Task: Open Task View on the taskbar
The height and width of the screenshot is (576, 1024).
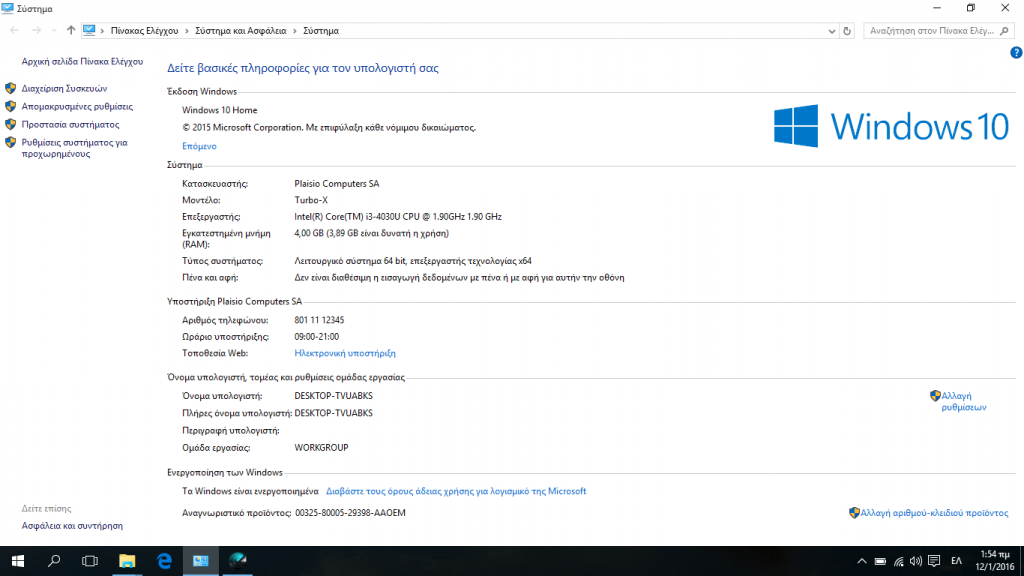Action: (x=90, y=561)
